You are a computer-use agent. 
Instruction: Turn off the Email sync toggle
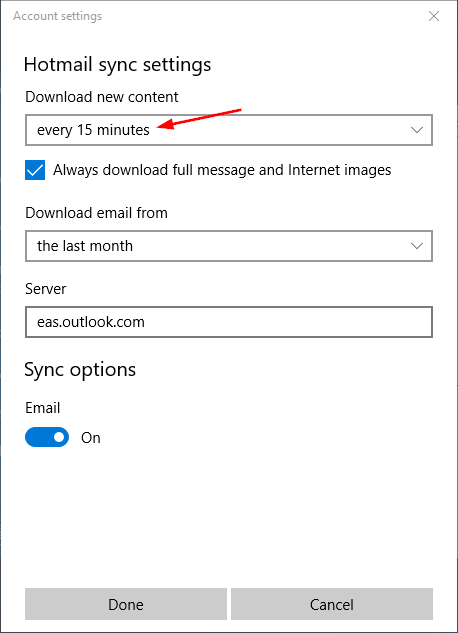point(47,437)
